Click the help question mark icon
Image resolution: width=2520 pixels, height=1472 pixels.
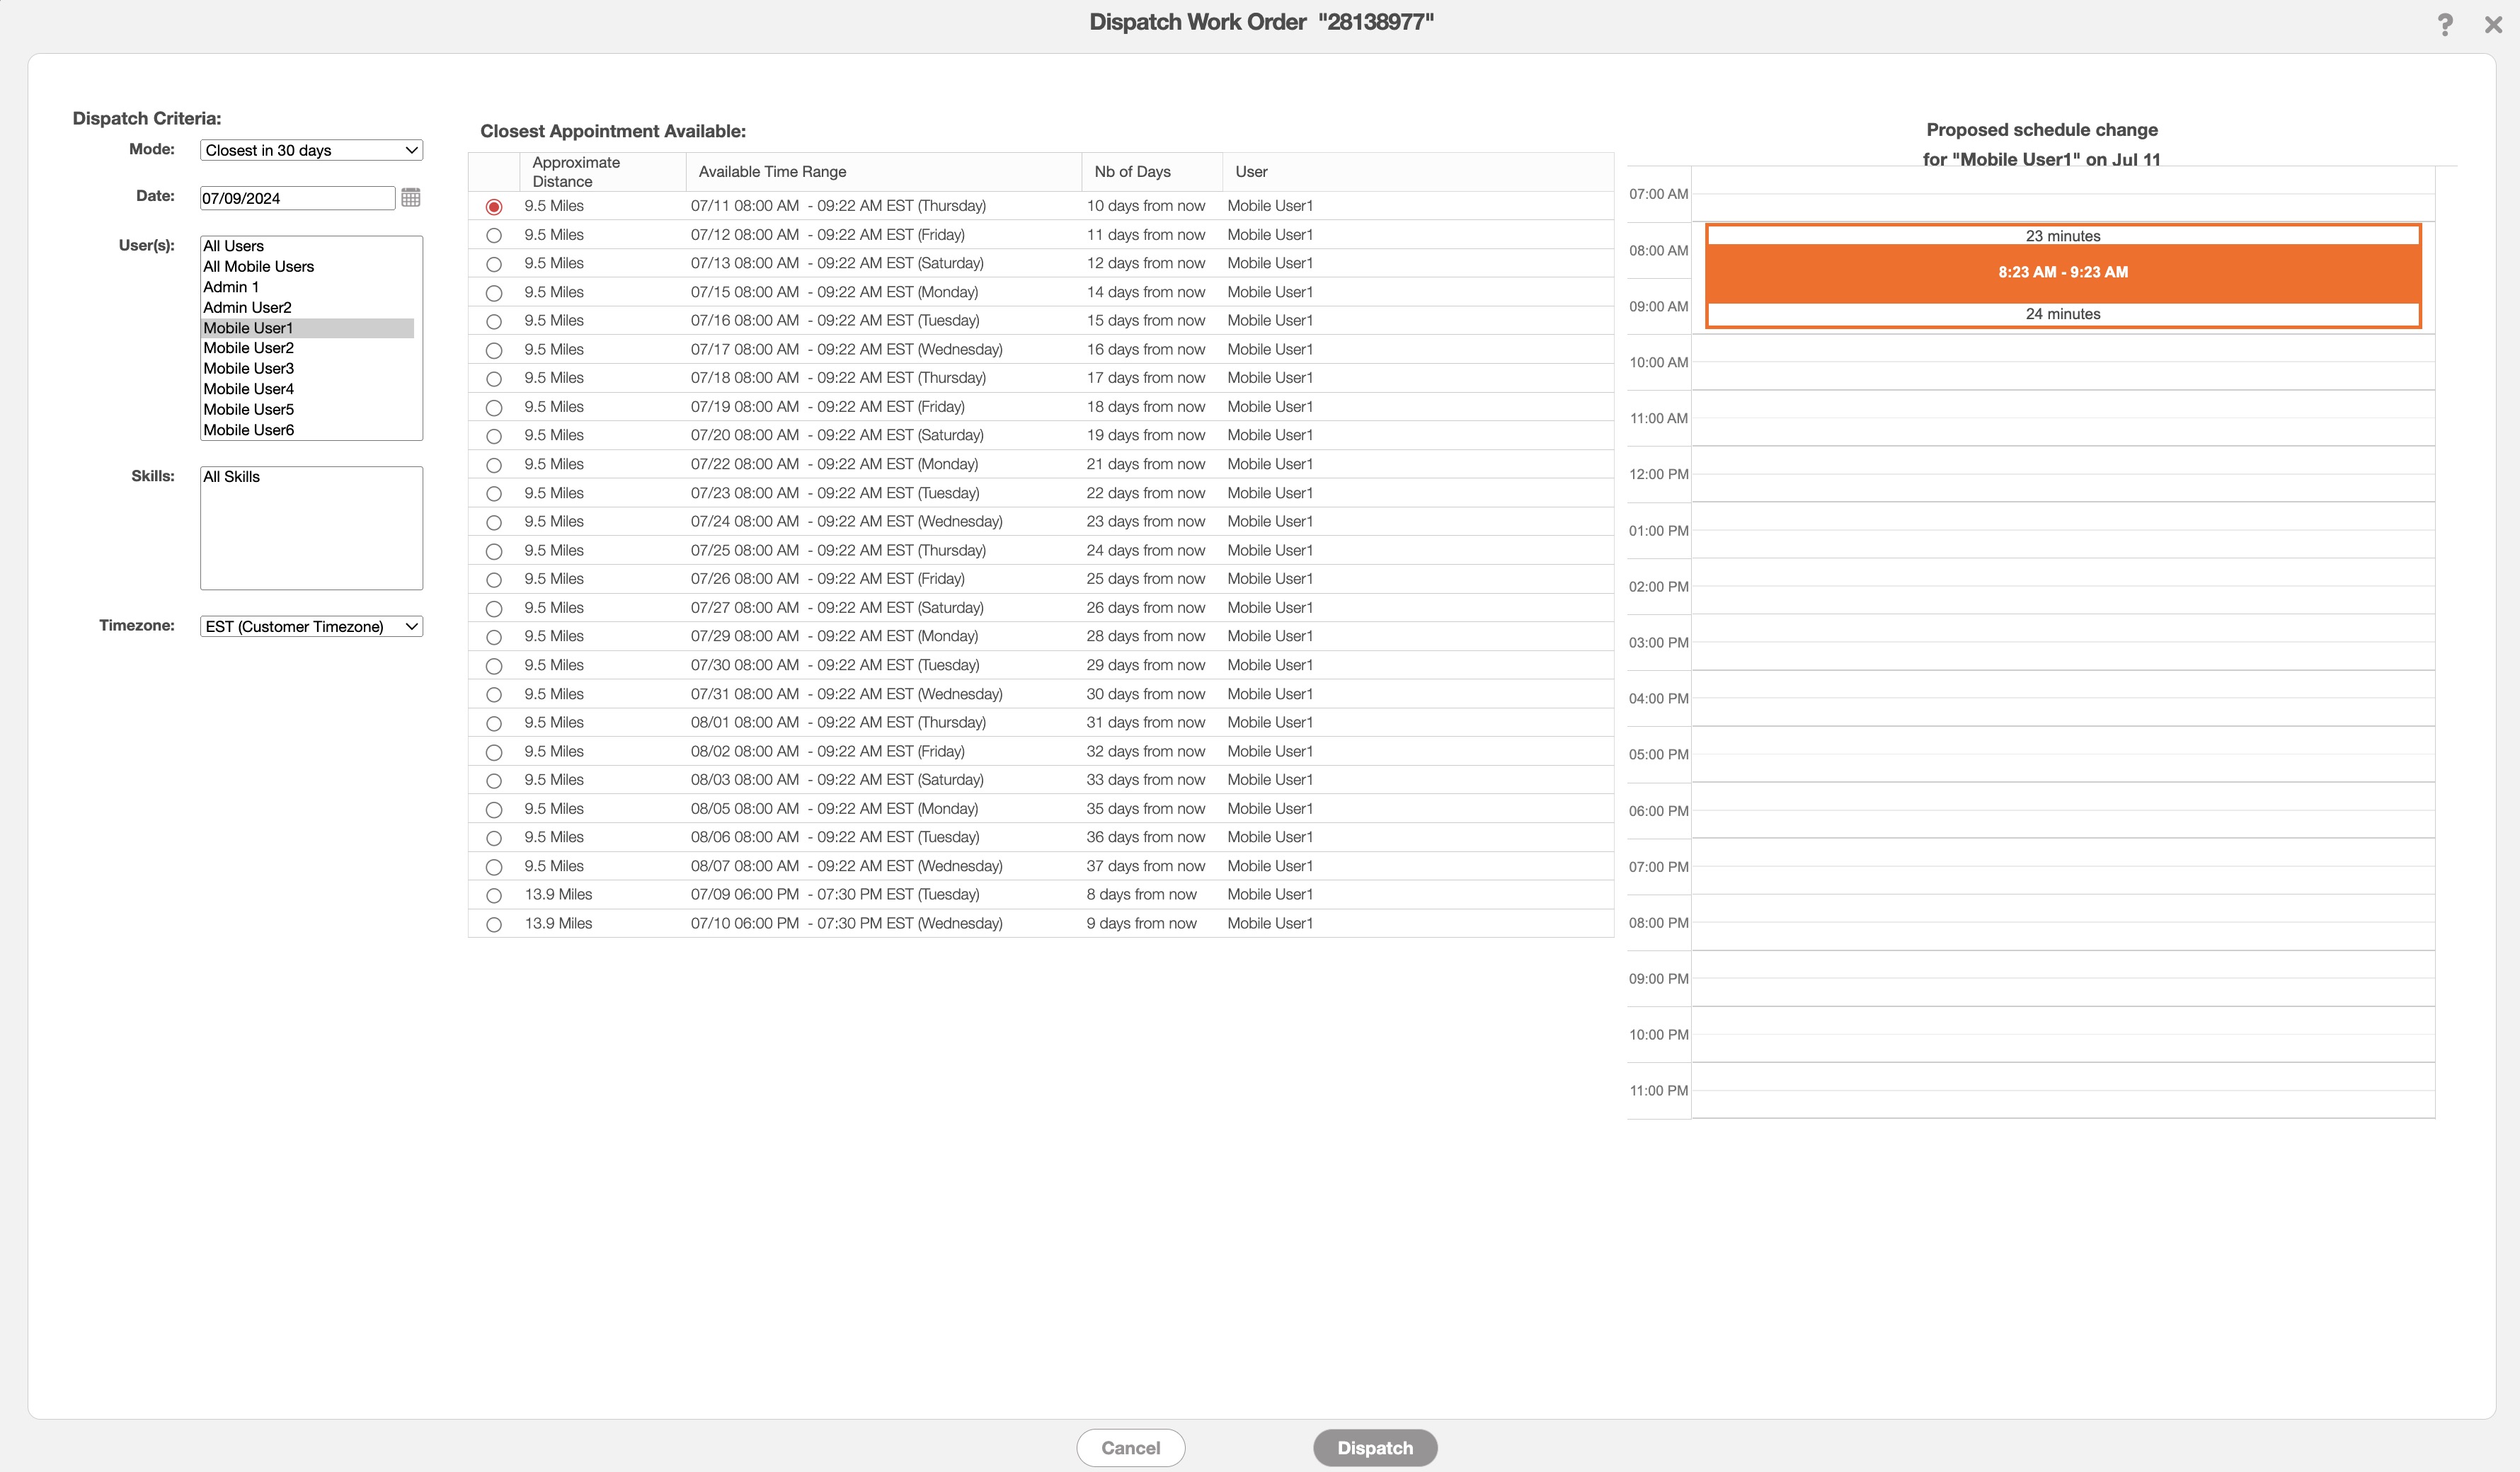[2444, 24]
